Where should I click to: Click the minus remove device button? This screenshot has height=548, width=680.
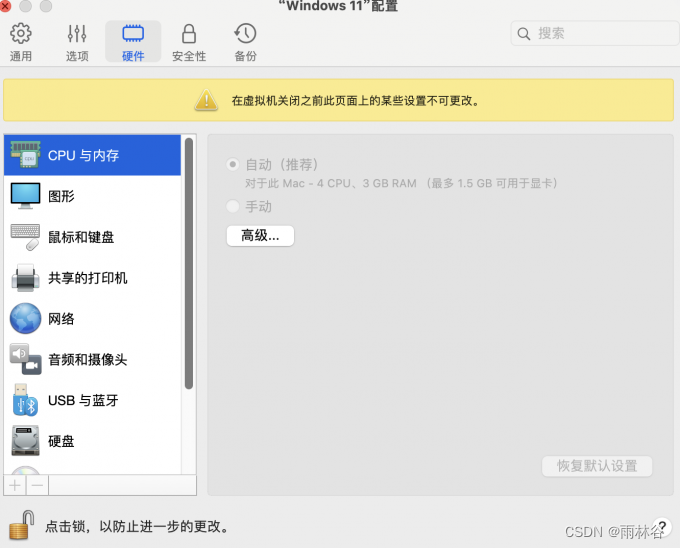tap(37, 485)
